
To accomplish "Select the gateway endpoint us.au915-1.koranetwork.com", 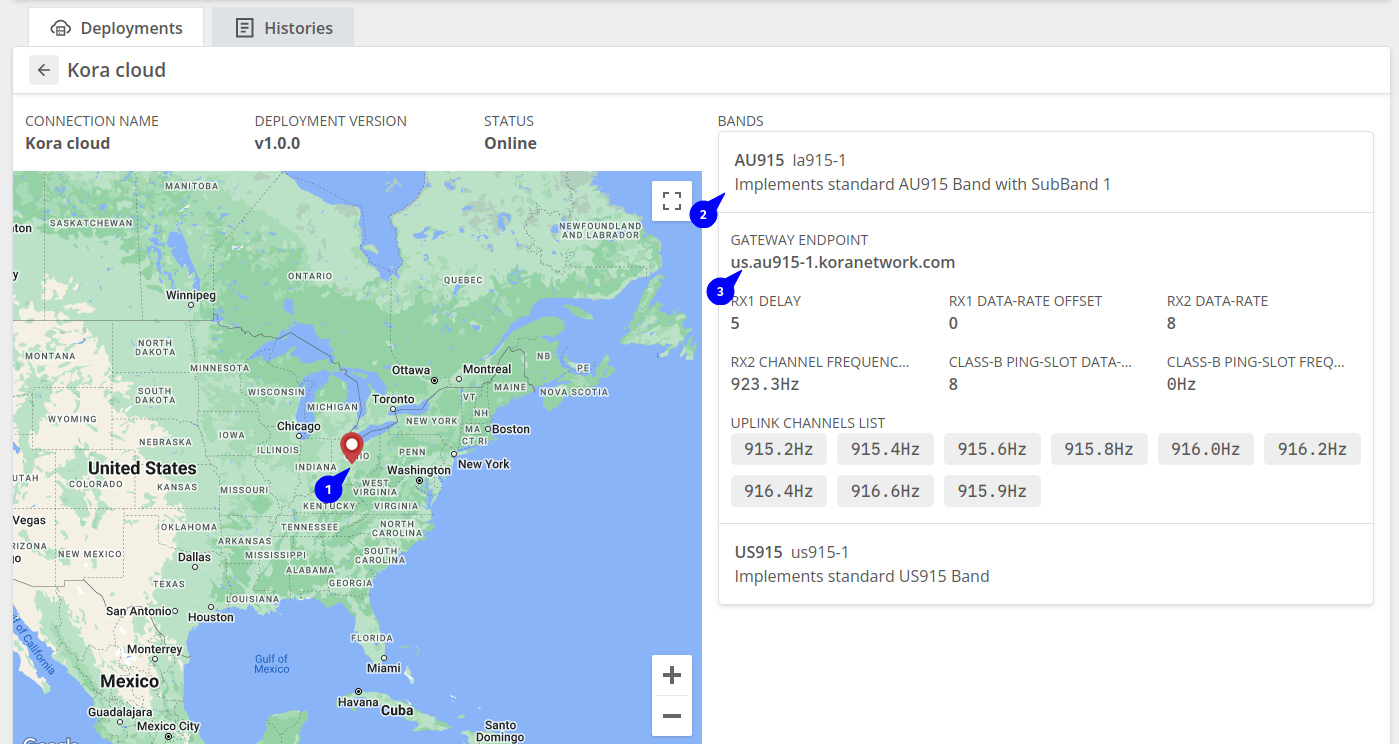I will click(843, 263).
